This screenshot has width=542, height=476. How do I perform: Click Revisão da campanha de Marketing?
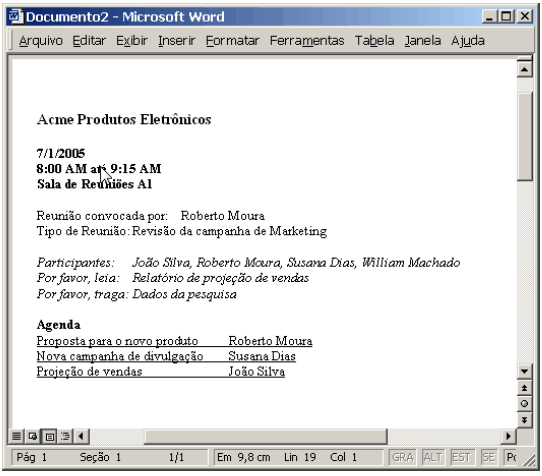click(x=230, y=231)
